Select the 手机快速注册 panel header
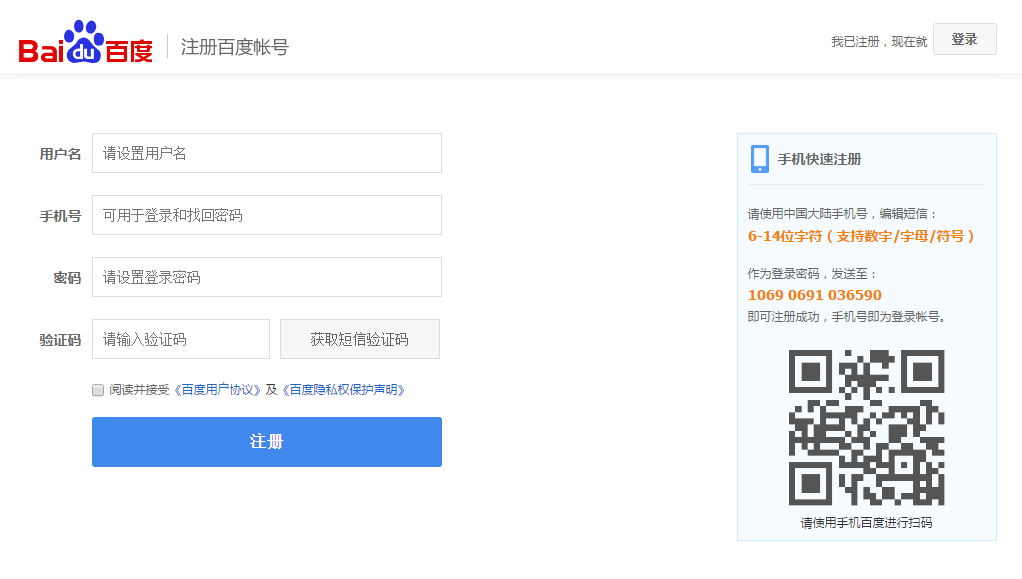The height and width of the screenshot is (579, 1022). coord(820,157)
